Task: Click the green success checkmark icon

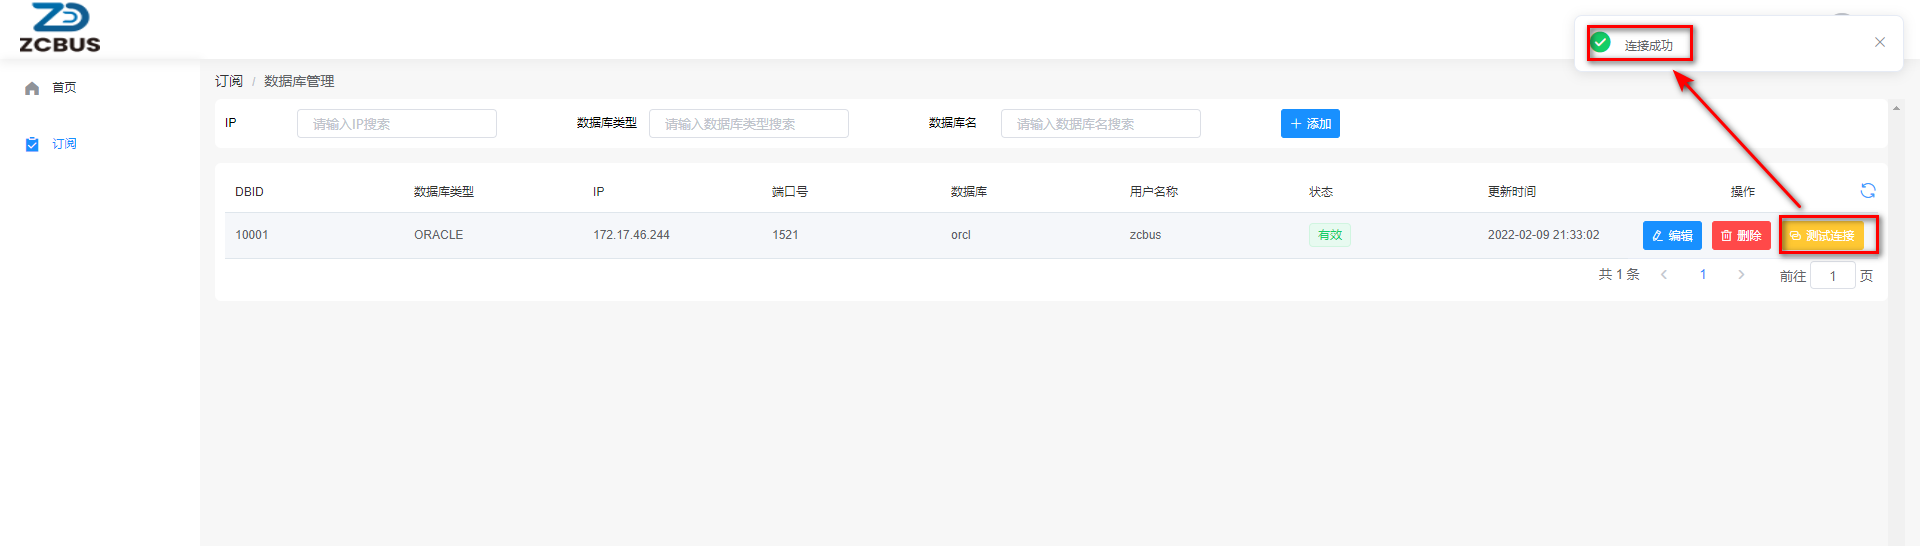Action: tap(1601, 43)
